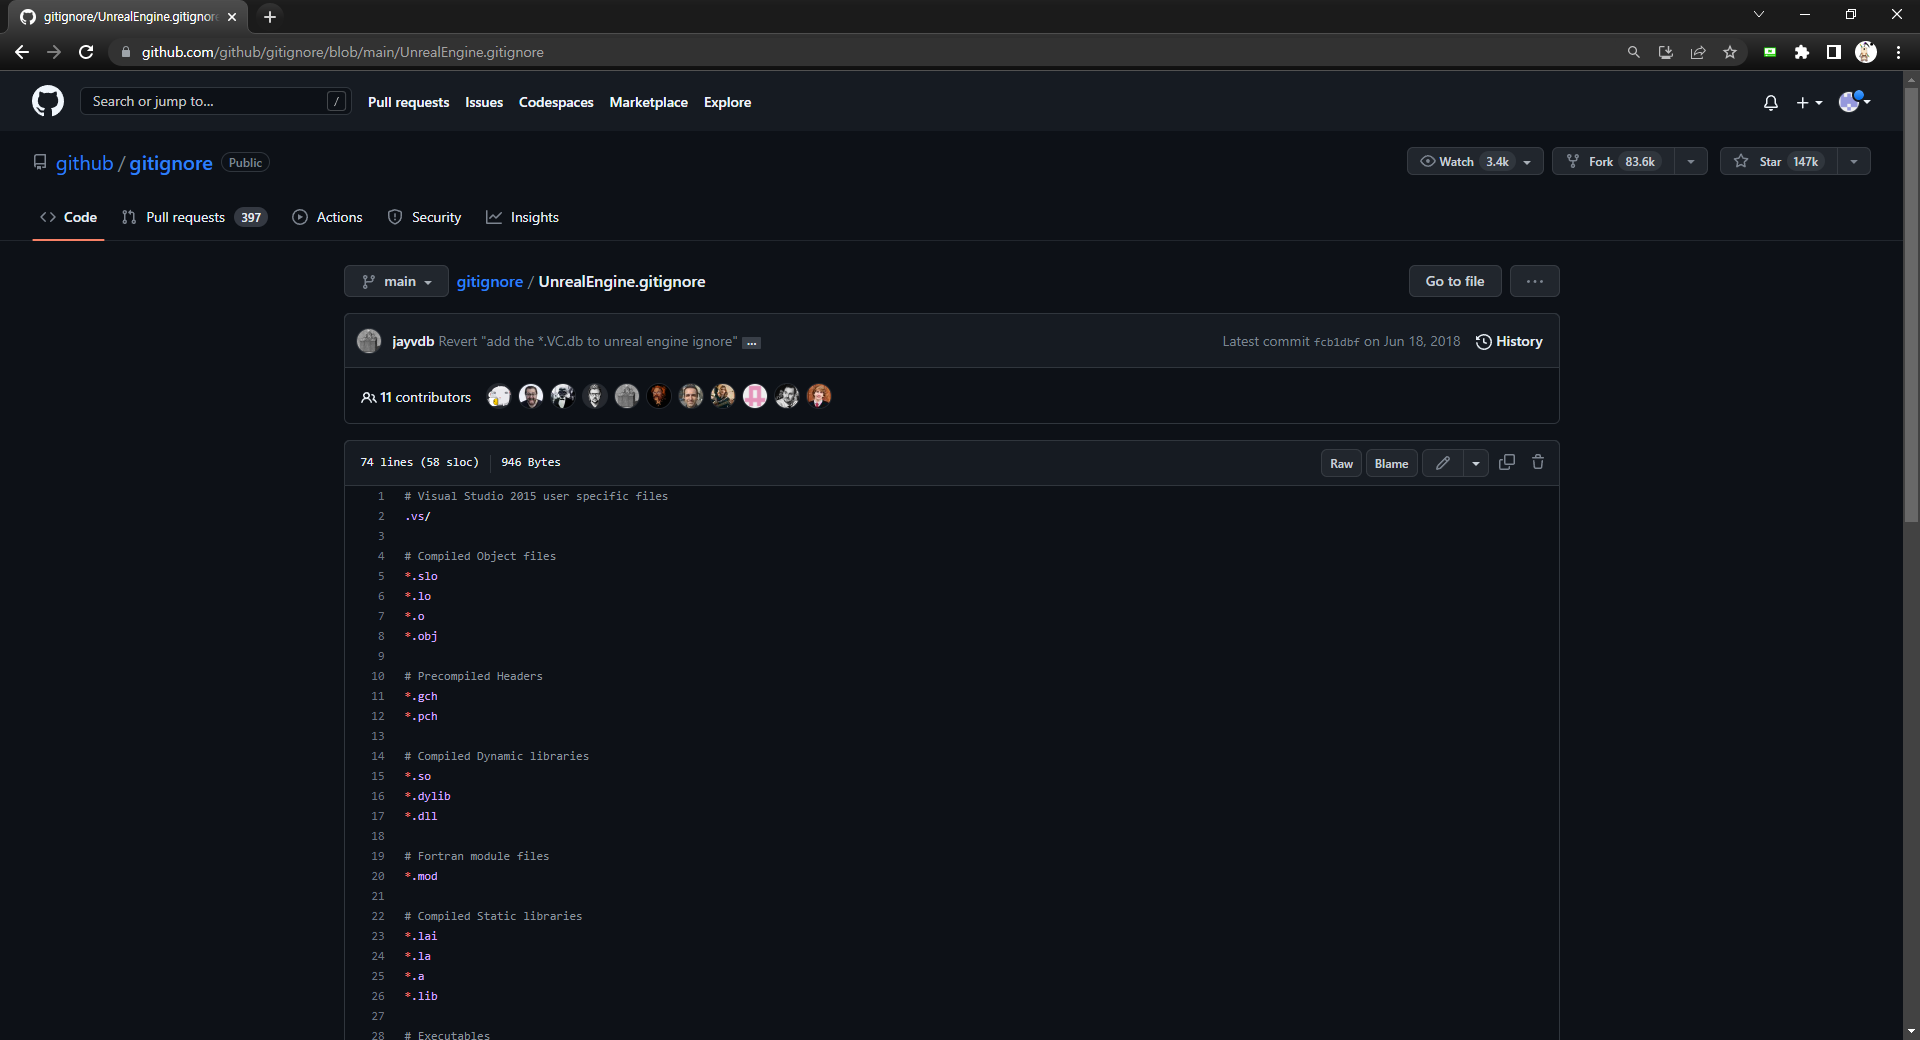The height and width of the screenshot is (1040, 1920).
Task: Open the plus create-new menu
Action: pos(1809,102)
